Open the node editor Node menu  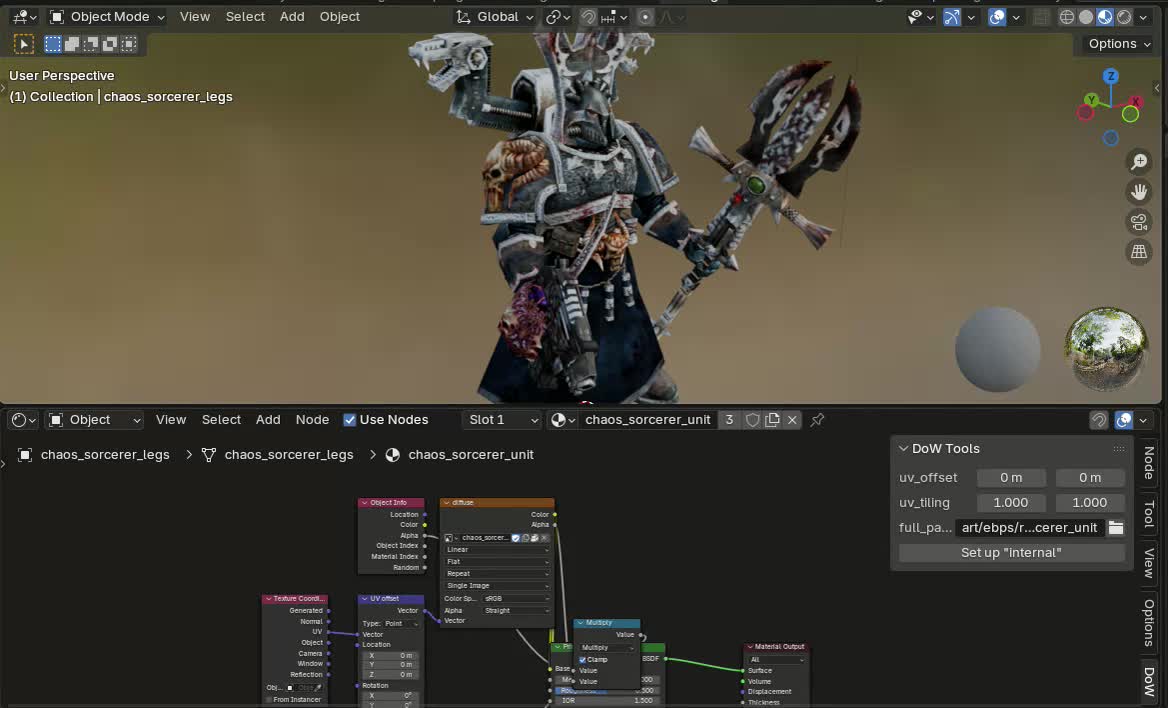[312, 420]
